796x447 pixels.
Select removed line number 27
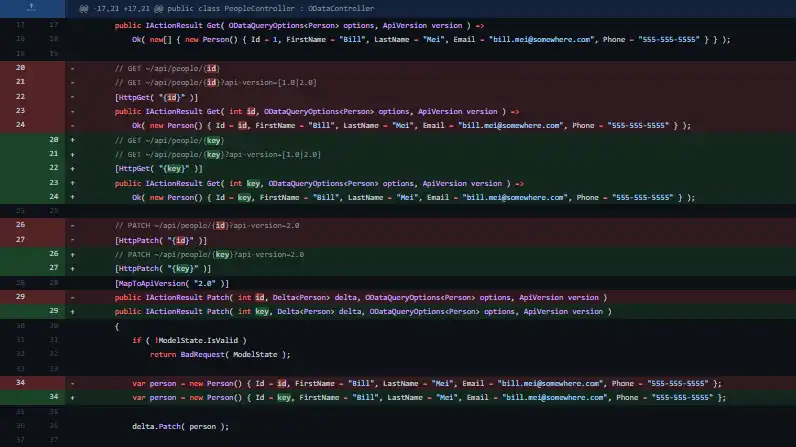[x=20, y=239]
